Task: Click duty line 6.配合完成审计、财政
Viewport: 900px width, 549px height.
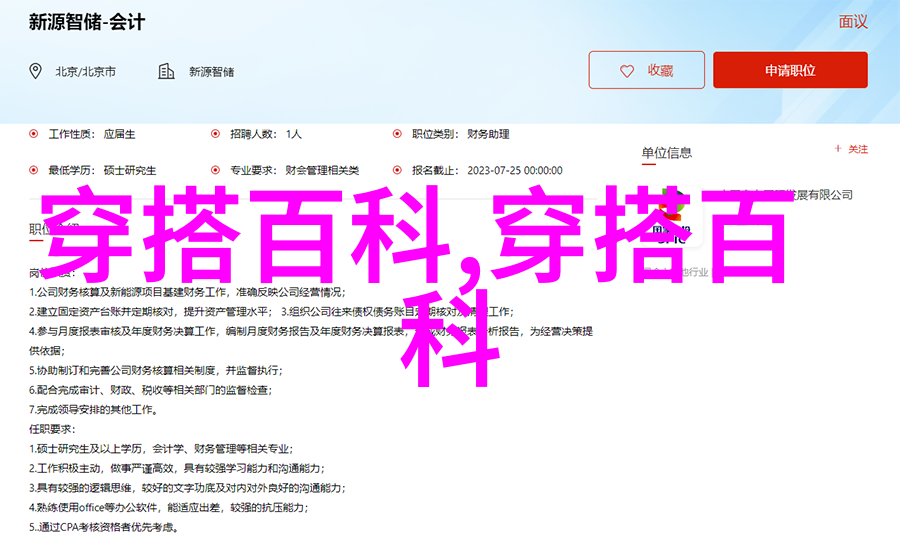Action: (x=150, y=390)
